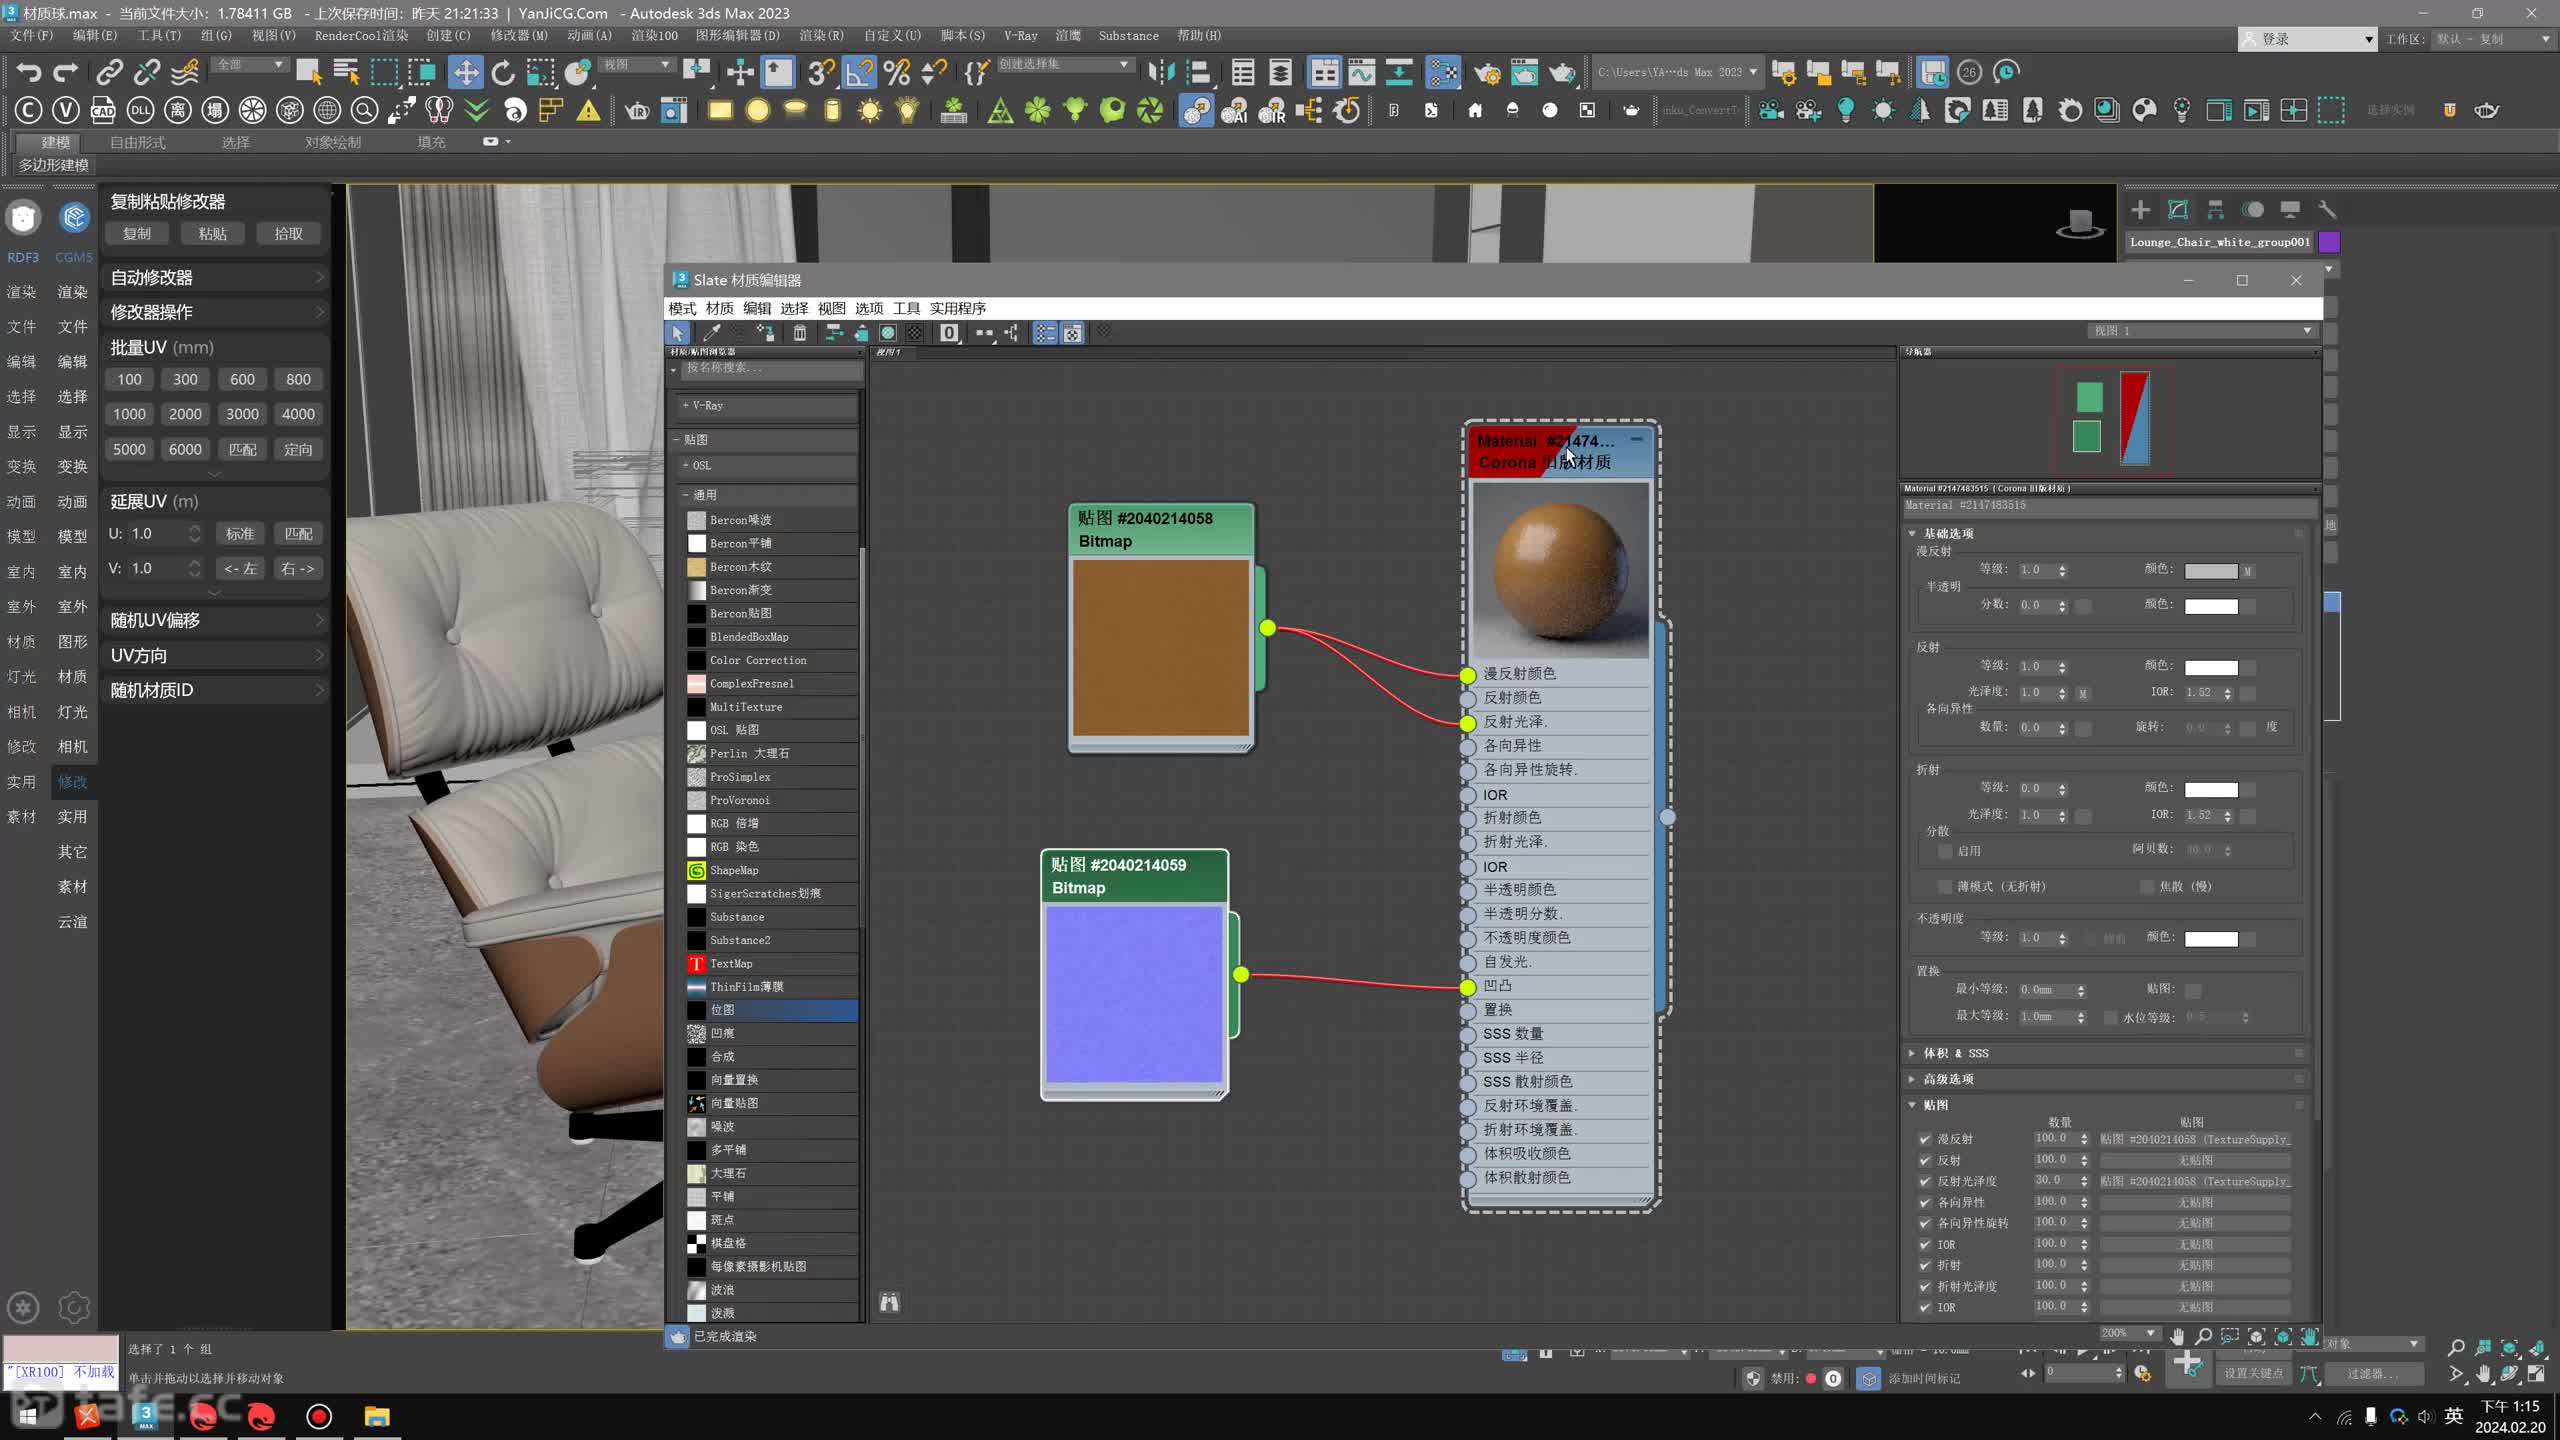Click the Slate show background in preview icon
The height and width of the screenshot is (1440, 2560).
[915, 333]
